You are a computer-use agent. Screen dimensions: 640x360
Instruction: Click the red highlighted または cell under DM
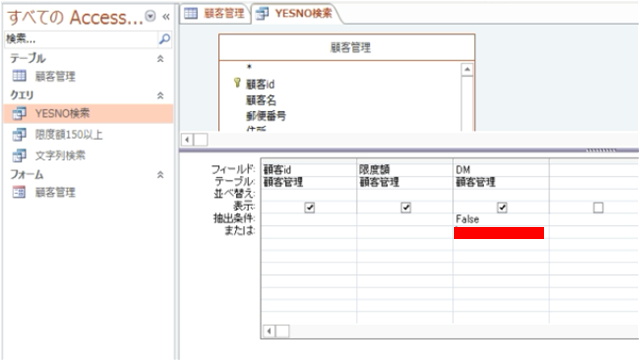tap(499, 233)
